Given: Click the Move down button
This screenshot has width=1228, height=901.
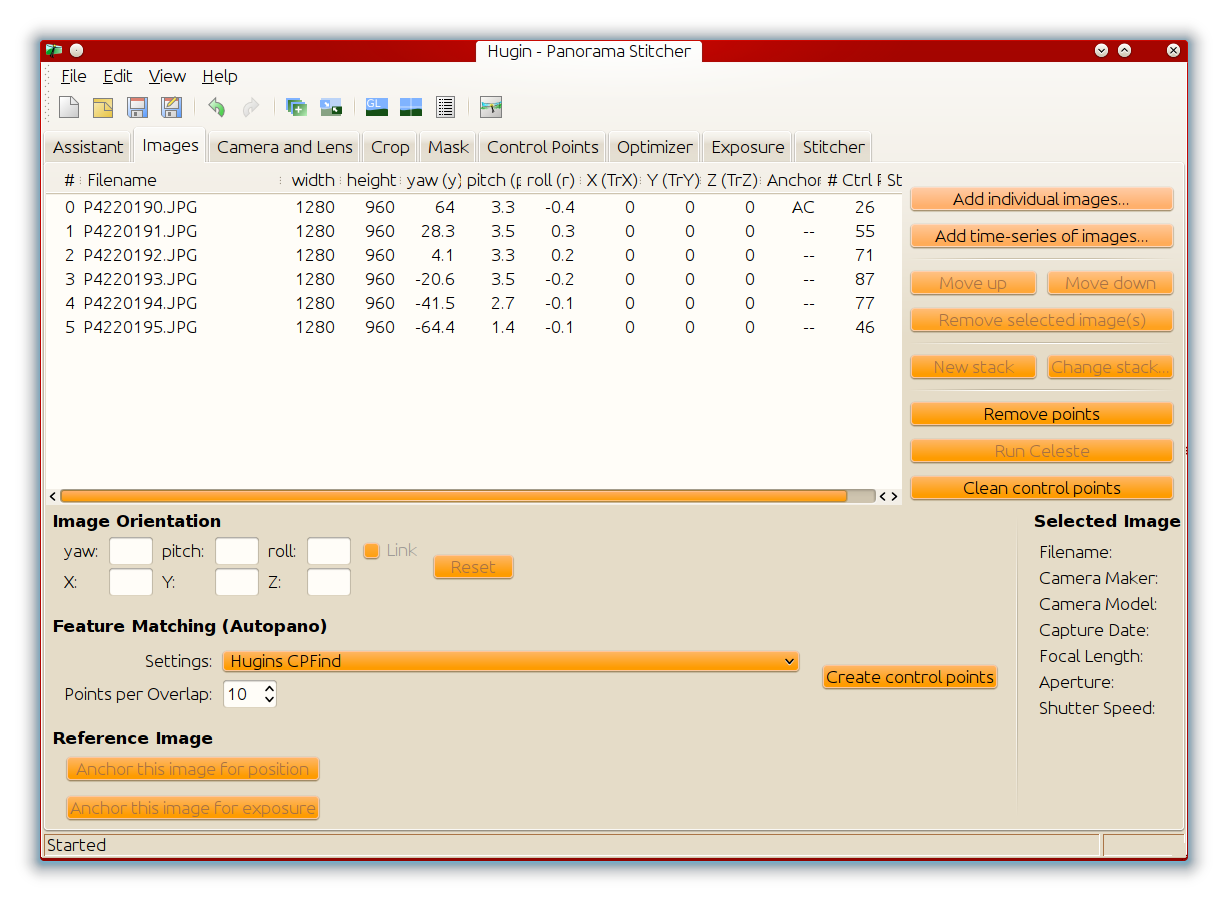Looking at the screenshot, I should point(1110,283).
